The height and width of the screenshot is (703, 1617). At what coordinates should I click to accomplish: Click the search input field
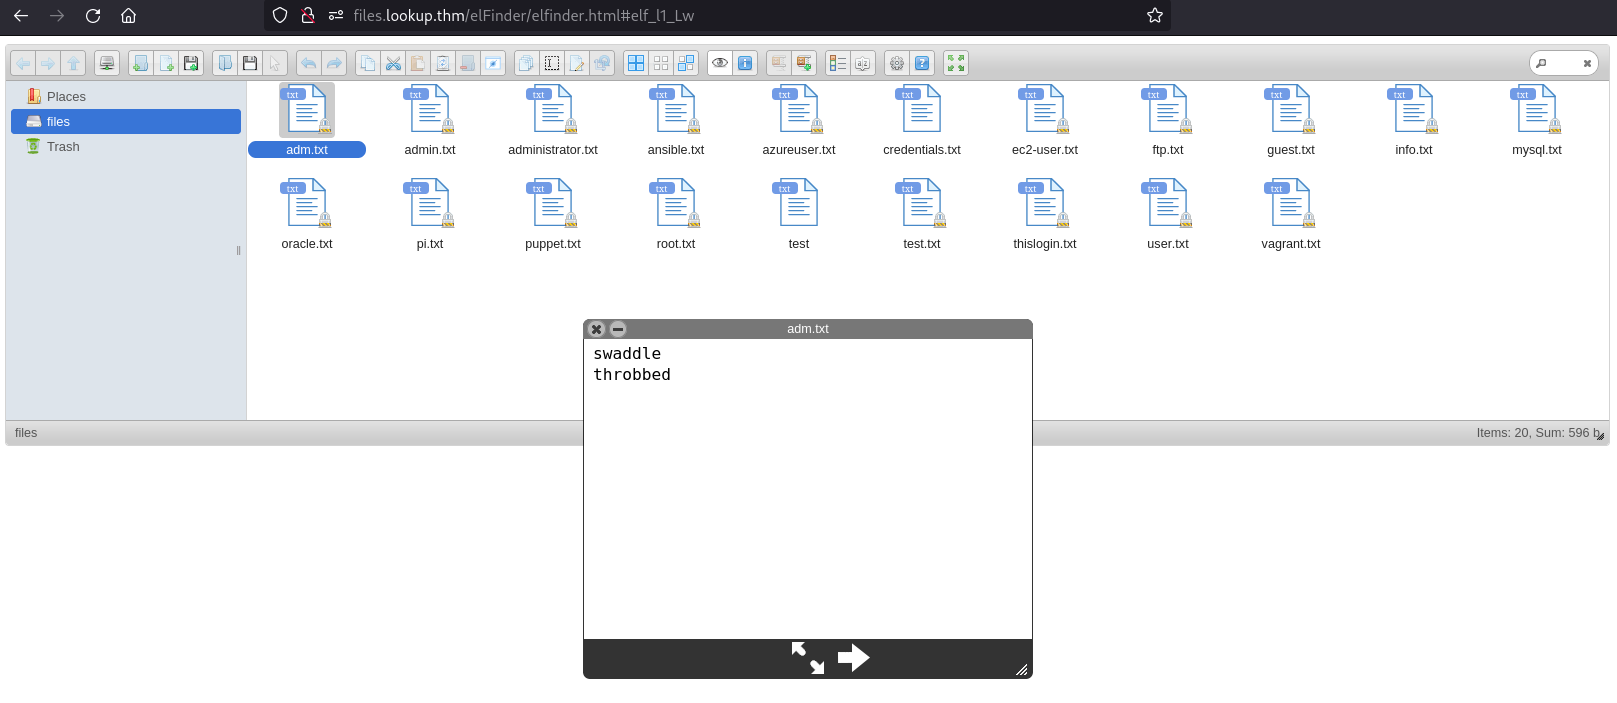(1562, 63)
